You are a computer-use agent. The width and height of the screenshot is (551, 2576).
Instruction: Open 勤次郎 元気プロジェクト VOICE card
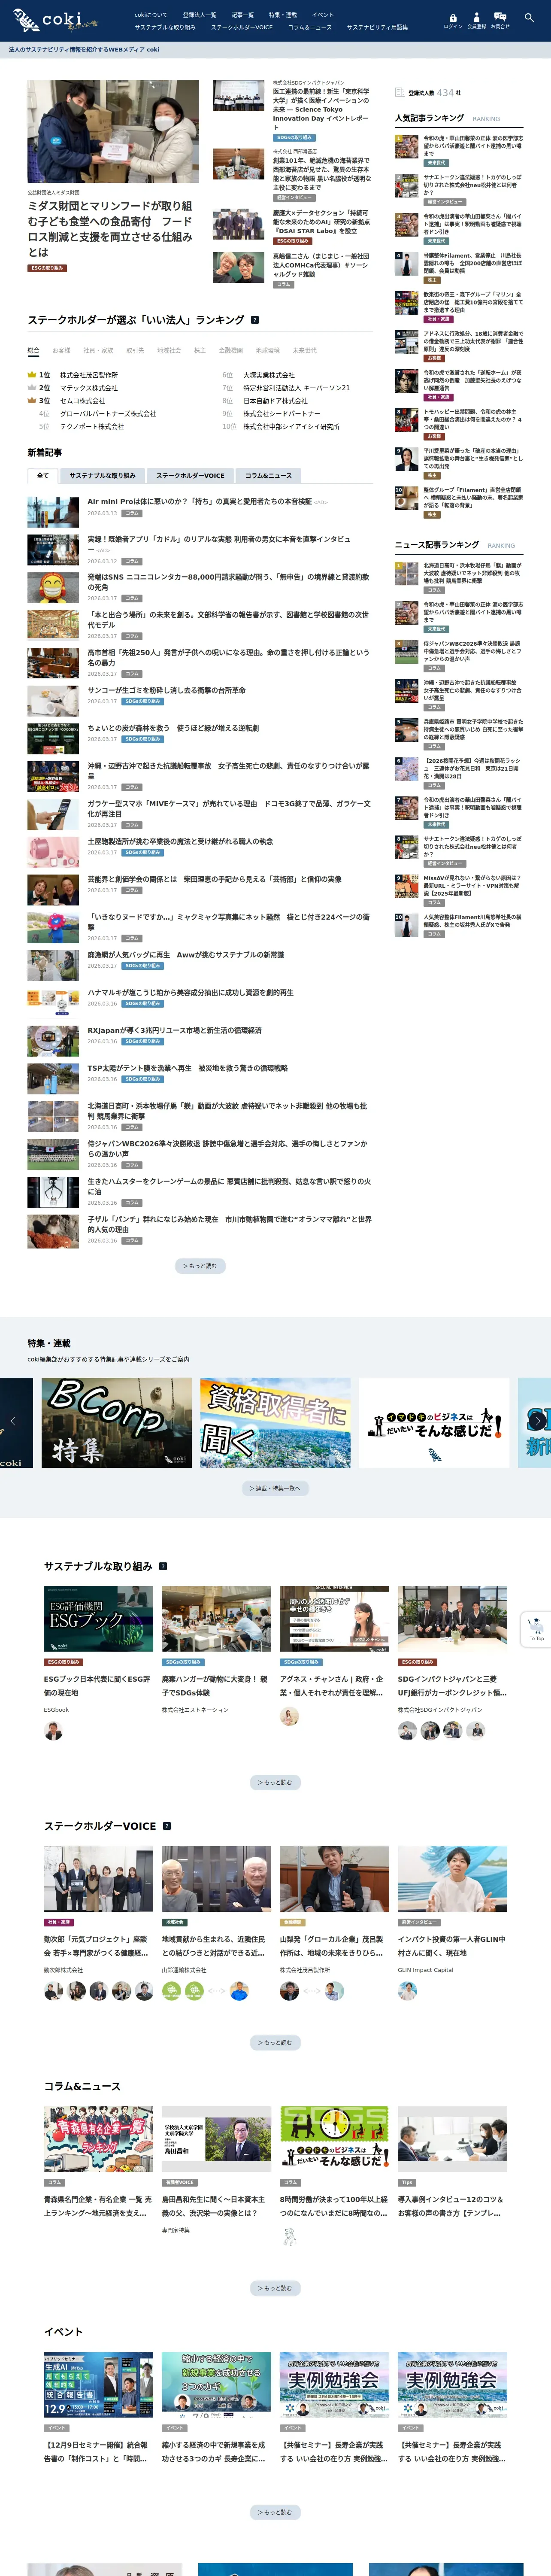pyautogui.click(x=98, y=1923)
